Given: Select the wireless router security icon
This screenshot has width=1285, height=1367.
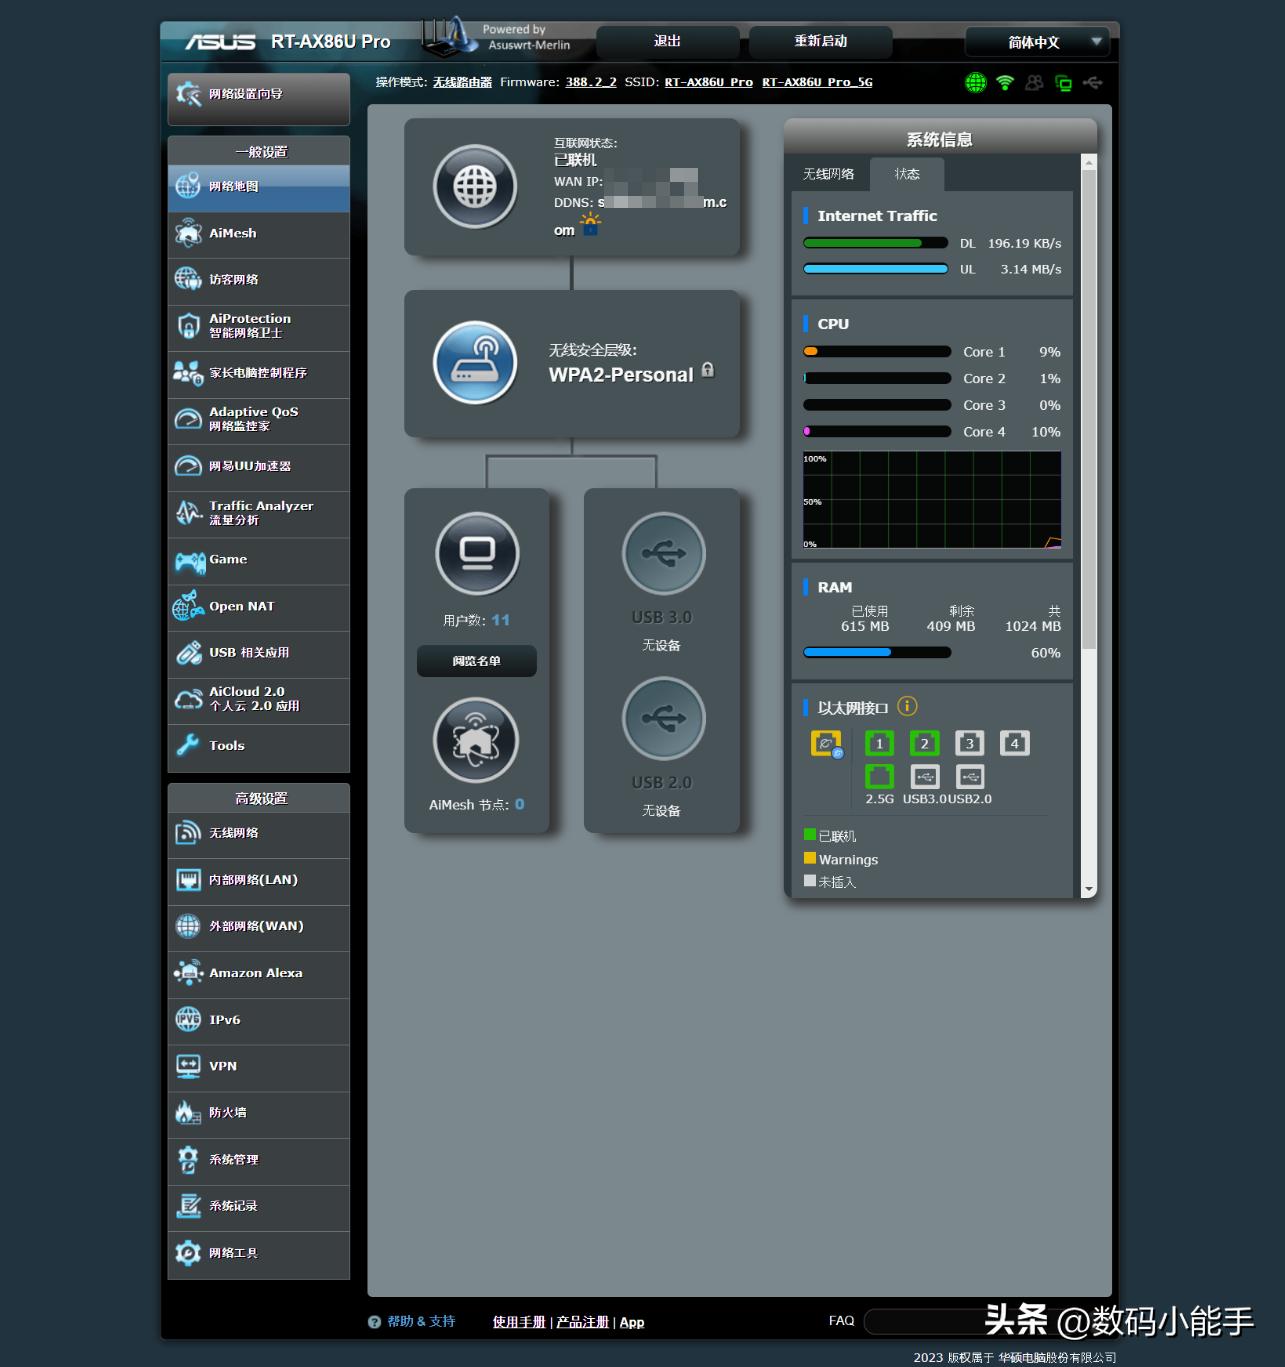Looking at the screenshot, I should [475, 363].
